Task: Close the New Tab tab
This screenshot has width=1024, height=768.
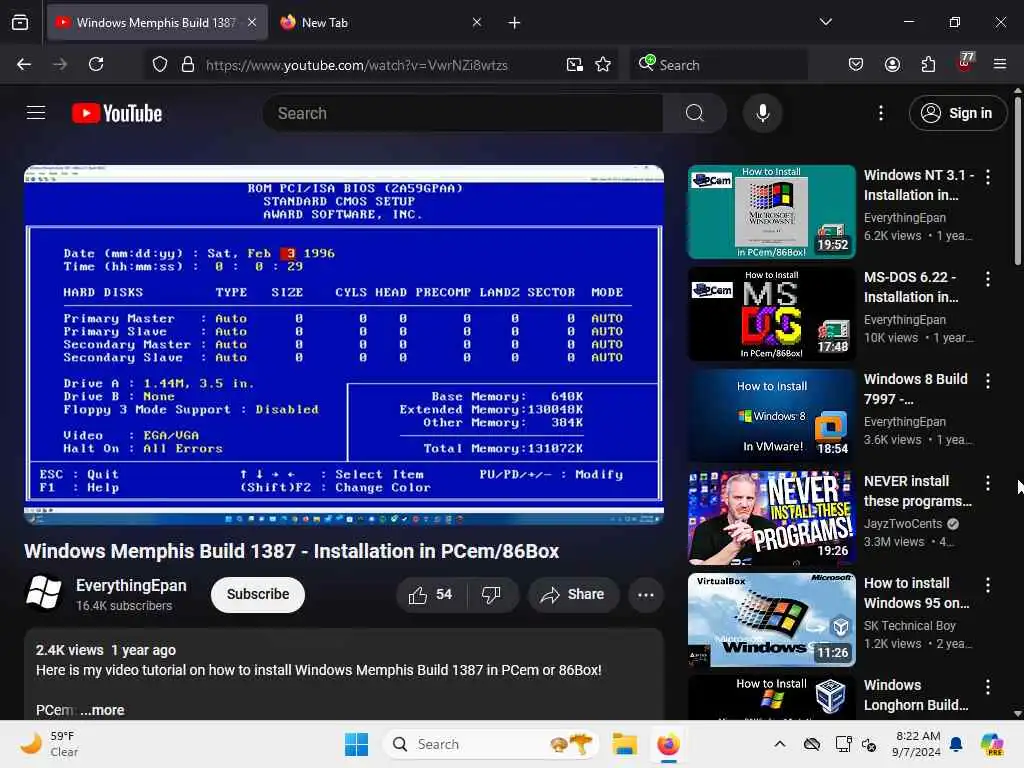Action: [x=477, y=23]
